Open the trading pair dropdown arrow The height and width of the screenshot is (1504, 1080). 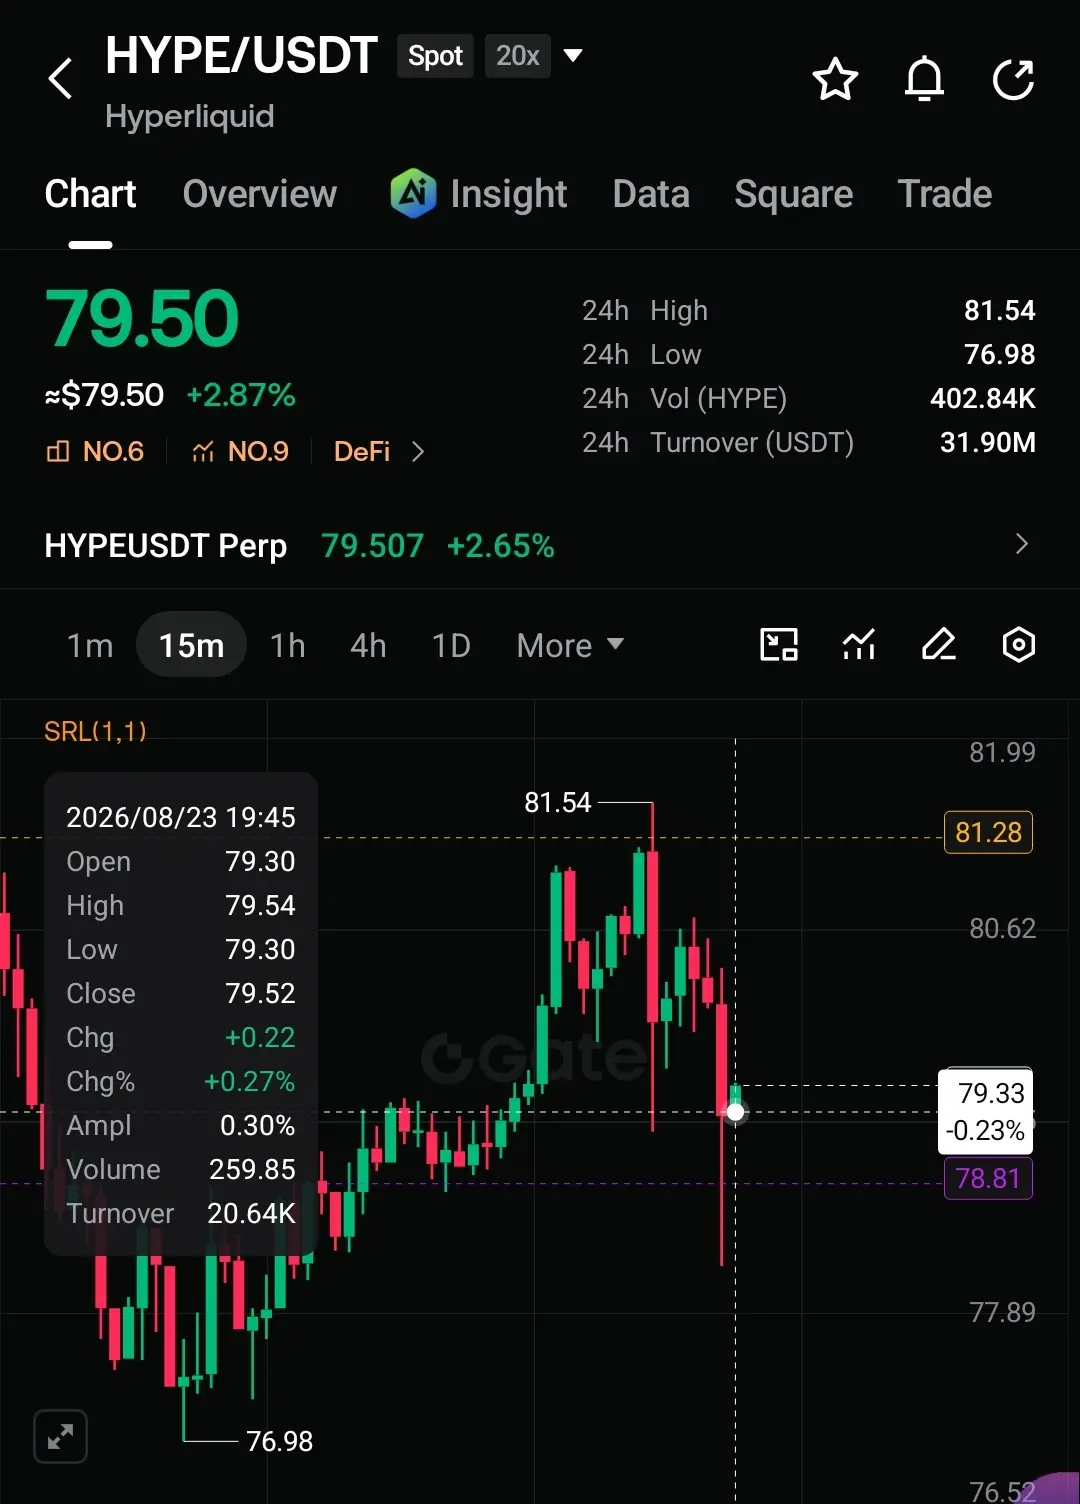pyautogui.click(x=573, y=55)
